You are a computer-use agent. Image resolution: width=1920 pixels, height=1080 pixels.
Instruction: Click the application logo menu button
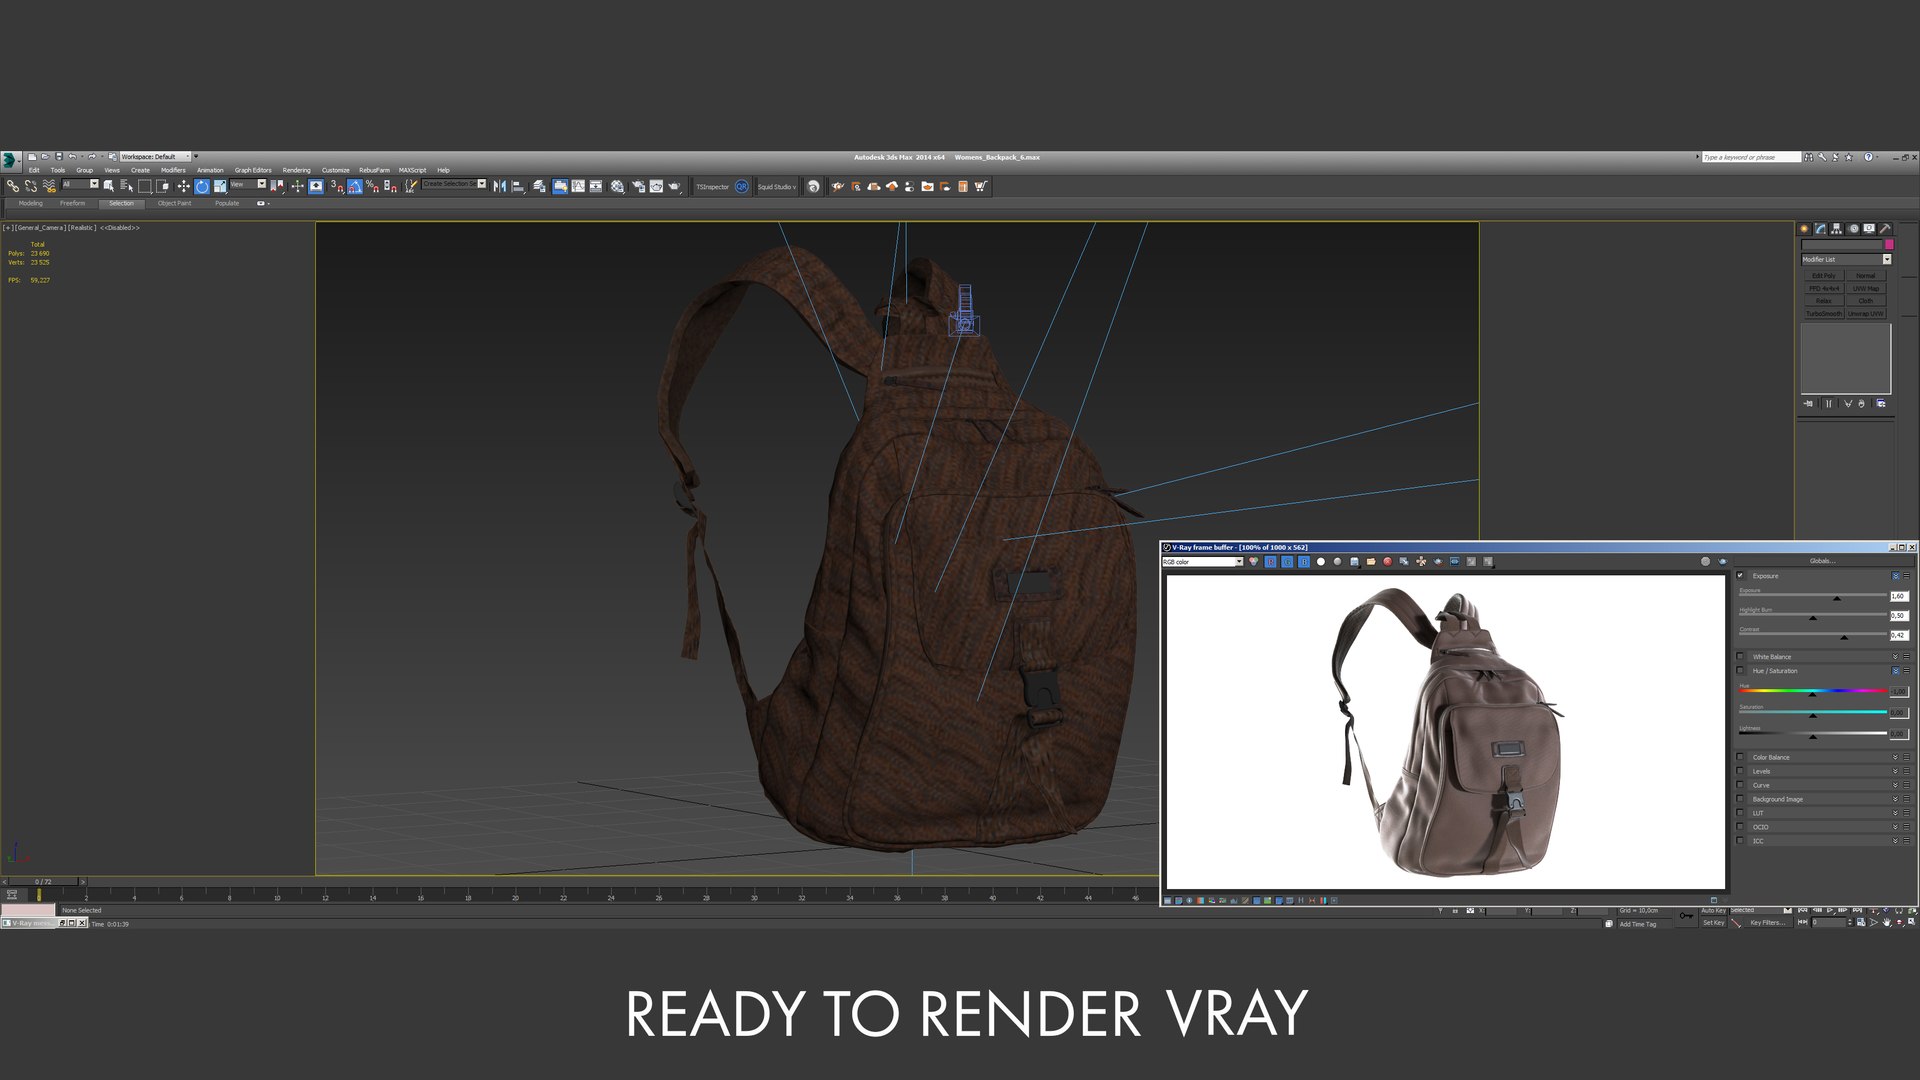tap(10, 160)
